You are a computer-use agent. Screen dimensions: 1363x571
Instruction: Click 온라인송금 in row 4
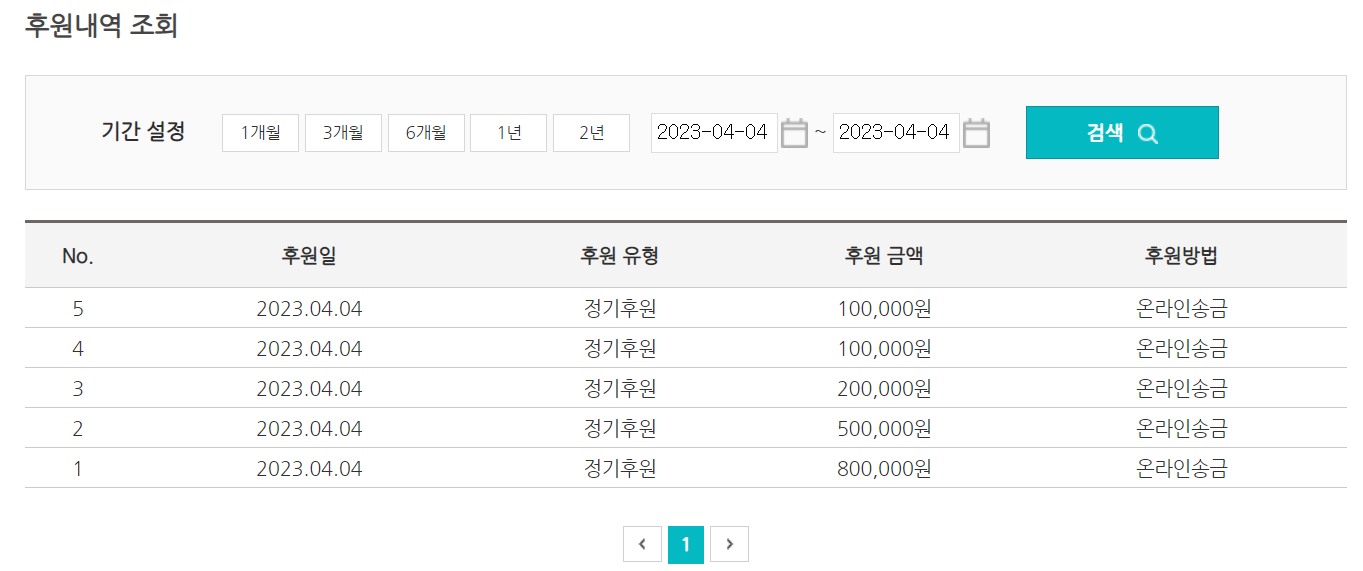click(x=1182, y=348)
